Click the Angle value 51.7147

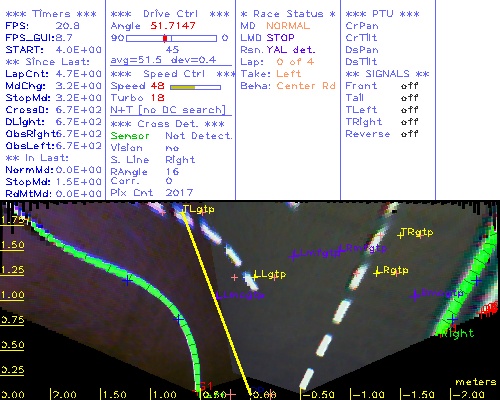click(173, 26)
